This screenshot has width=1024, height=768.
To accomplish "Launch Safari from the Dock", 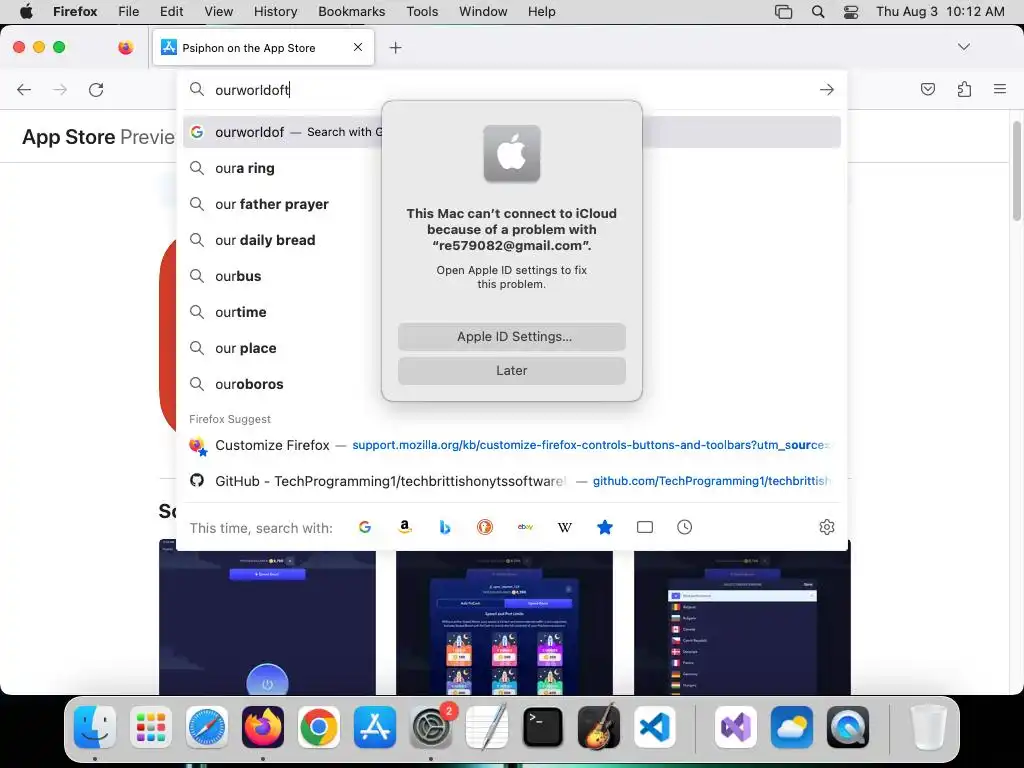I will (x=207, y=727).
